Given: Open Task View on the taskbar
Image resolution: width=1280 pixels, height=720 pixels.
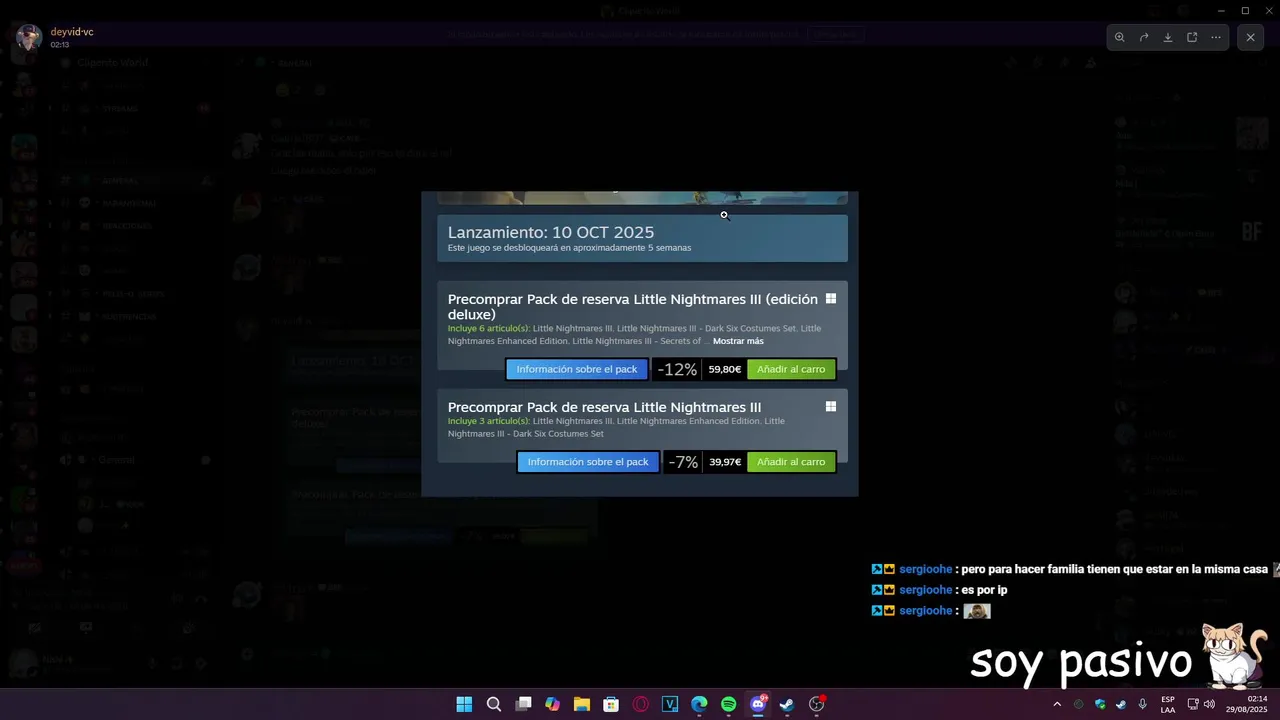Looking at the screenshot, I should click(523, 704).
